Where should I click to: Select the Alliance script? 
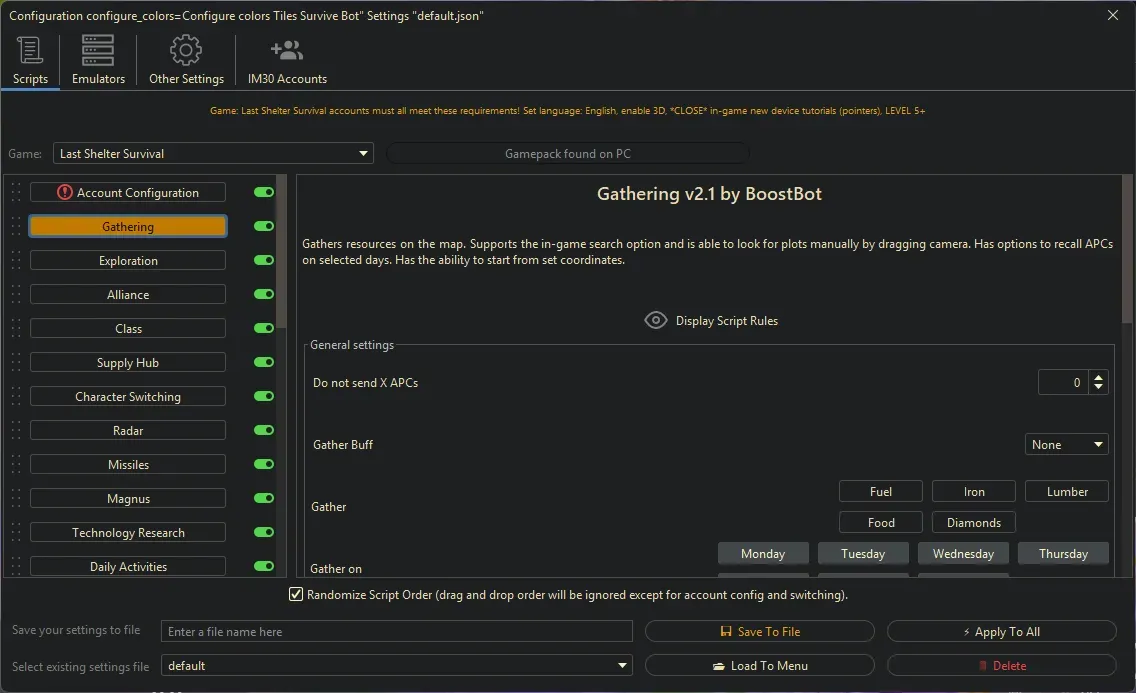[x=128, y=295]
